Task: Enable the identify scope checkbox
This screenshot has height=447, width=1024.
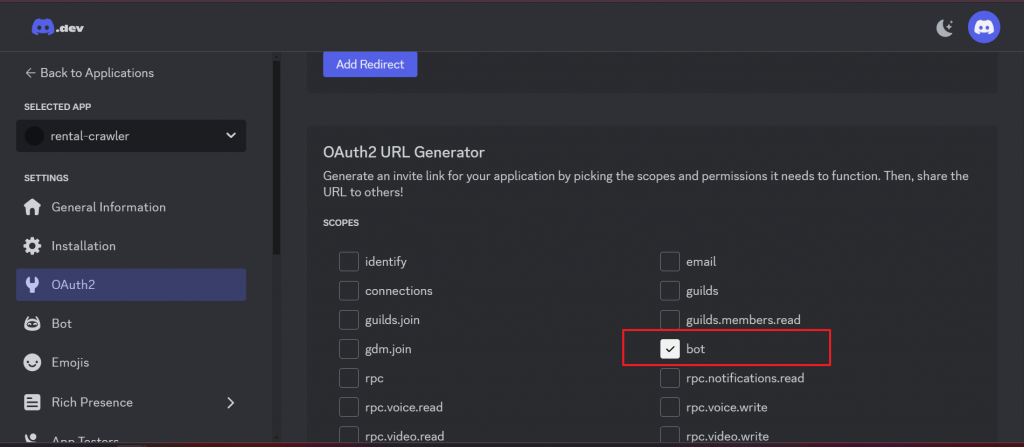Action: click(348, 262)
